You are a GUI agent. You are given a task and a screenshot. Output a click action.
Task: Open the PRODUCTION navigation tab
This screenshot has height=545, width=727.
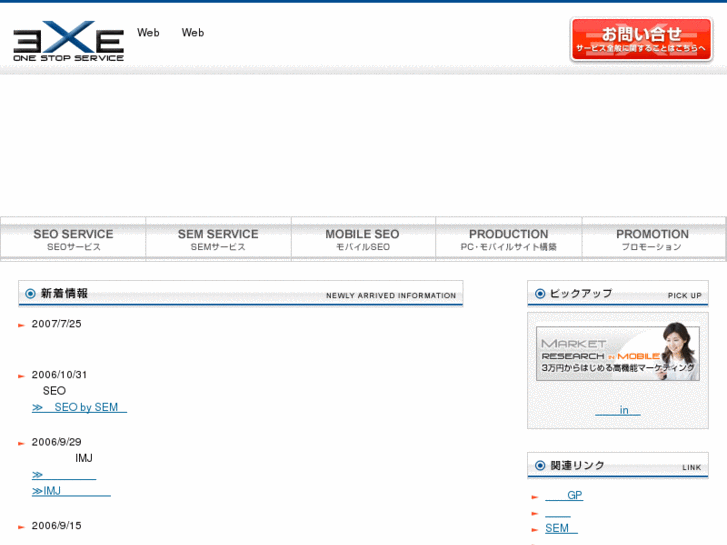(x=509, y=239)
